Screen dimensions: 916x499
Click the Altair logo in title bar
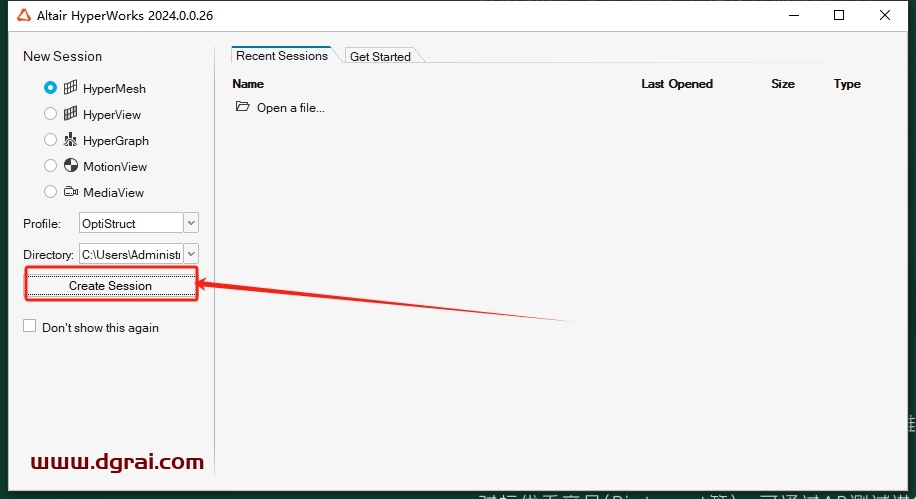[x=24, y=15]
